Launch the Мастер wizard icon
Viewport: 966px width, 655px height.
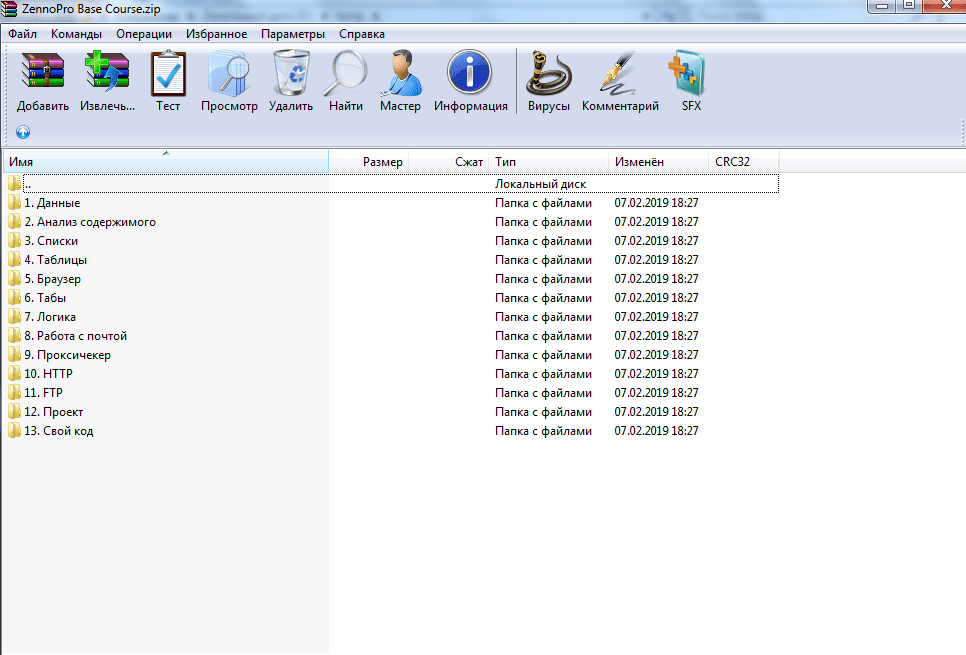(400, 76)
